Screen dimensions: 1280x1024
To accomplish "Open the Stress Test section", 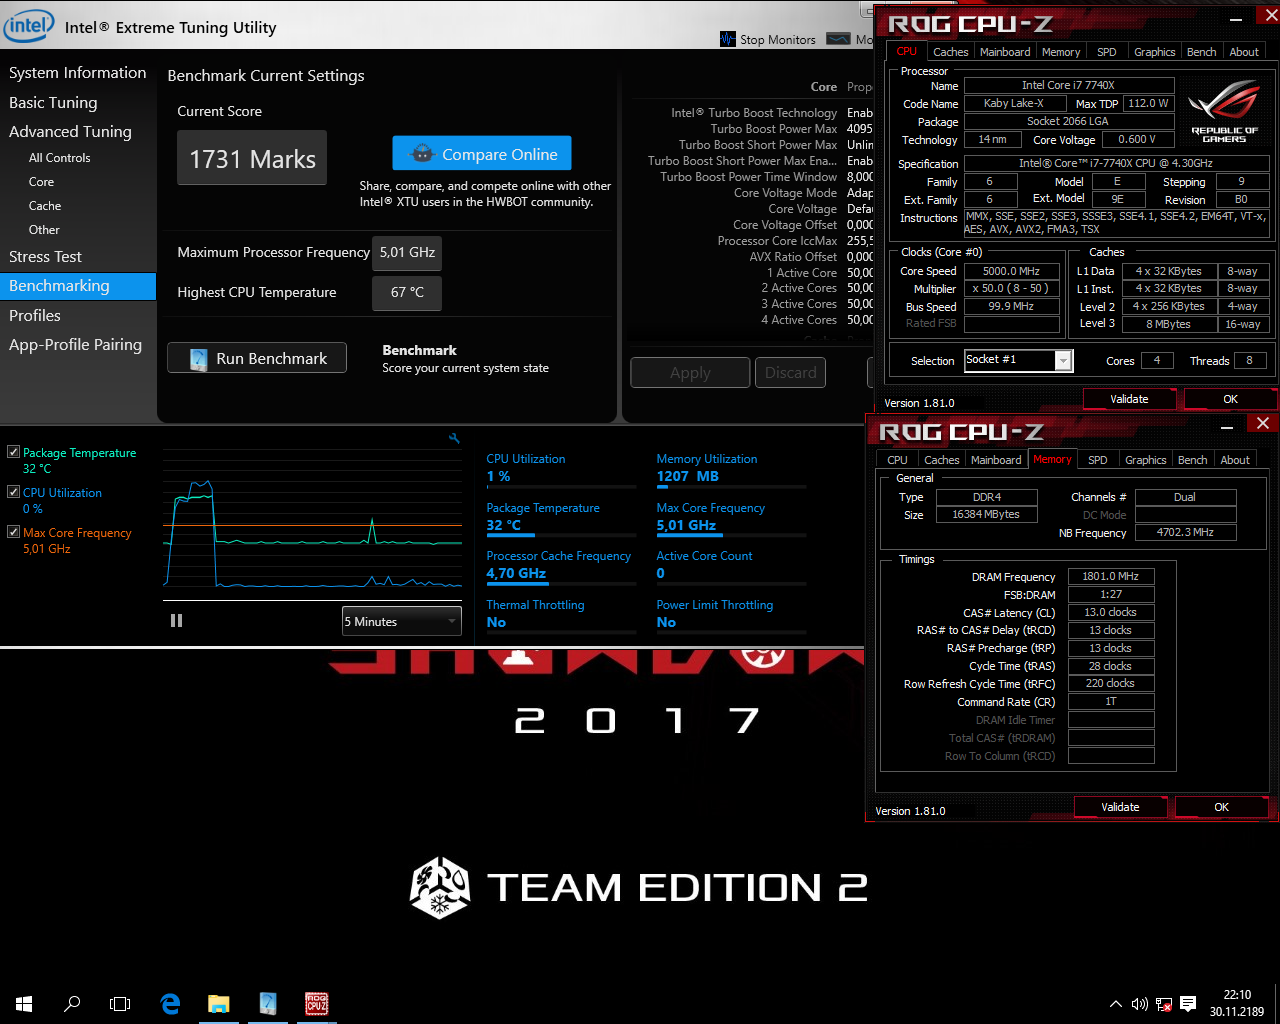I will (45, 257).
